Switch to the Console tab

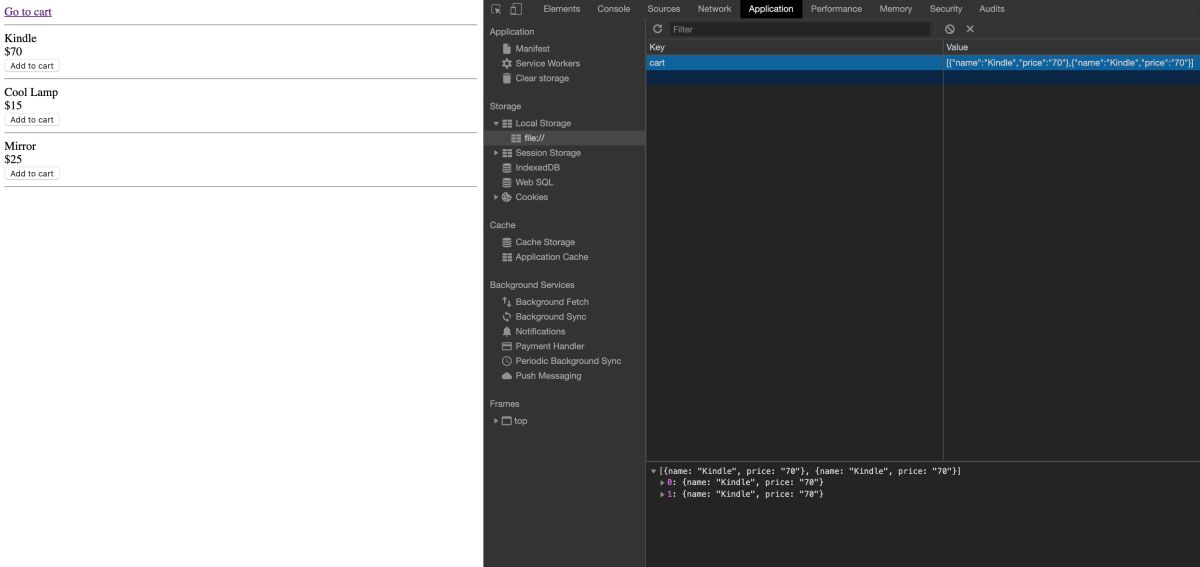[x=614, y=9]
